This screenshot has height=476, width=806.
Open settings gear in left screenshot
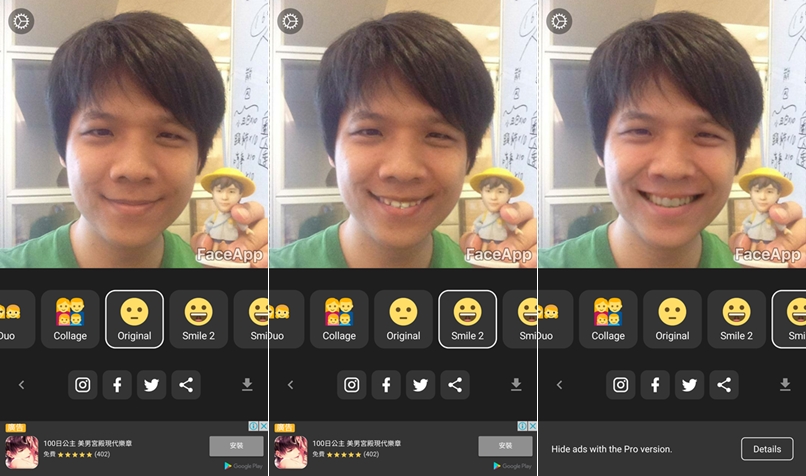pos(21,22)
